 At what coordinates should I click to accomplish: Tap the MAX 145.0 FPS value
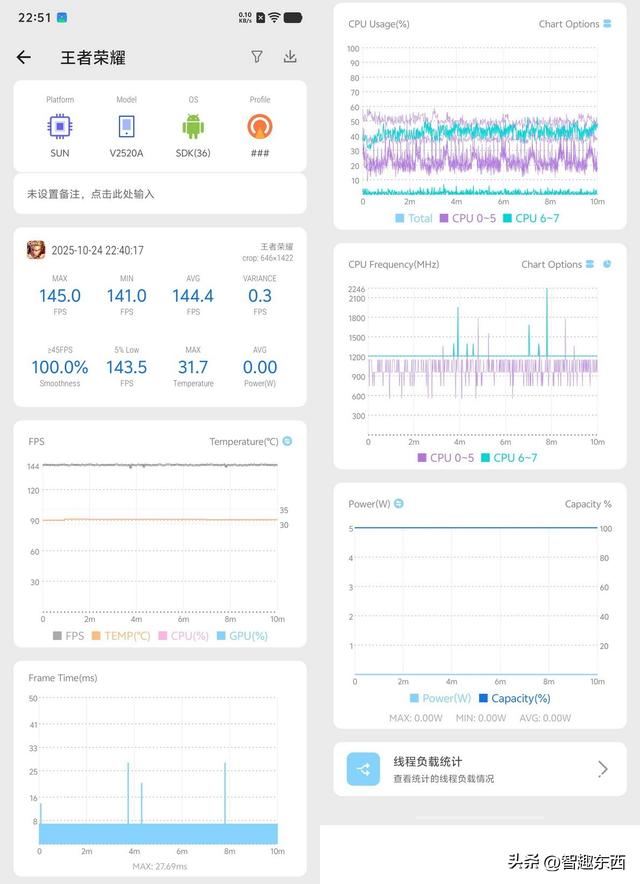pyautogui.click(x=60, y=295)
